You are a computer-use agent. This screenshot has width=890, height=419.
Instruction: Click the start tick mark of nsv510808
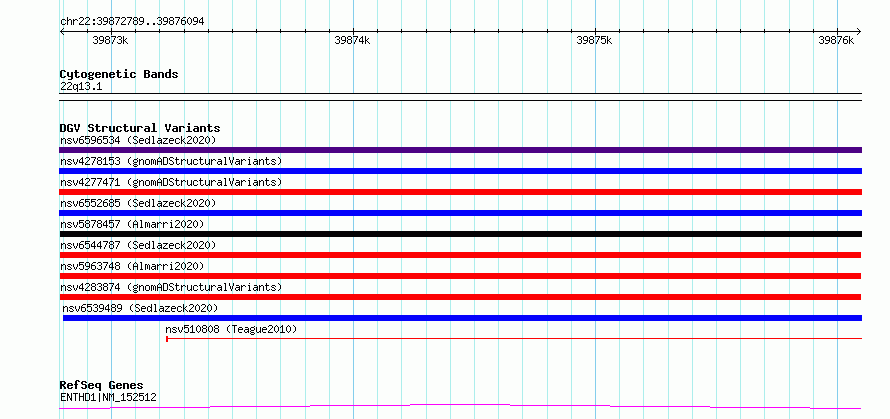coord(167,338)
